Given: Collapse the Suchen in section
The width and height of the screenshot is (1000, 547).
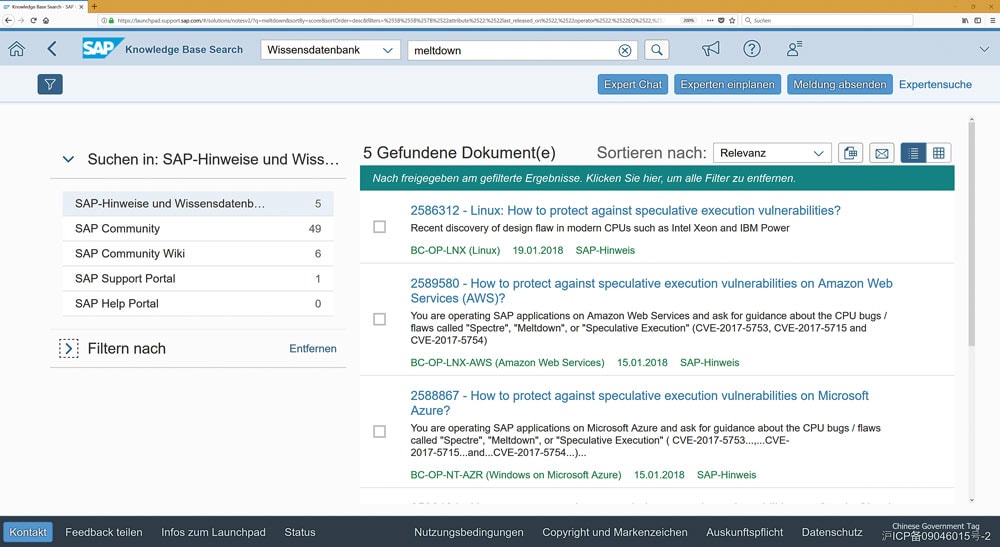Looking at the screenshot, I should 68,159.
